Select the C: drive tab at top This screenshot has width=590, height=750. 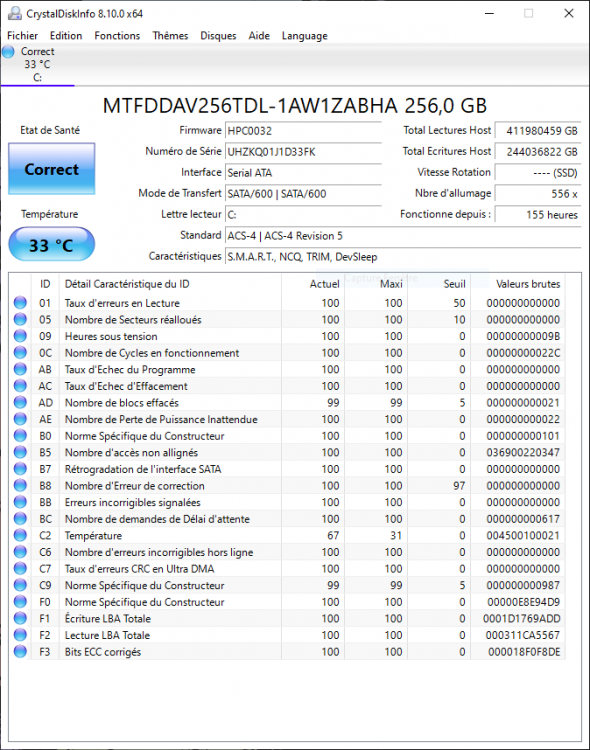(37, 65)
